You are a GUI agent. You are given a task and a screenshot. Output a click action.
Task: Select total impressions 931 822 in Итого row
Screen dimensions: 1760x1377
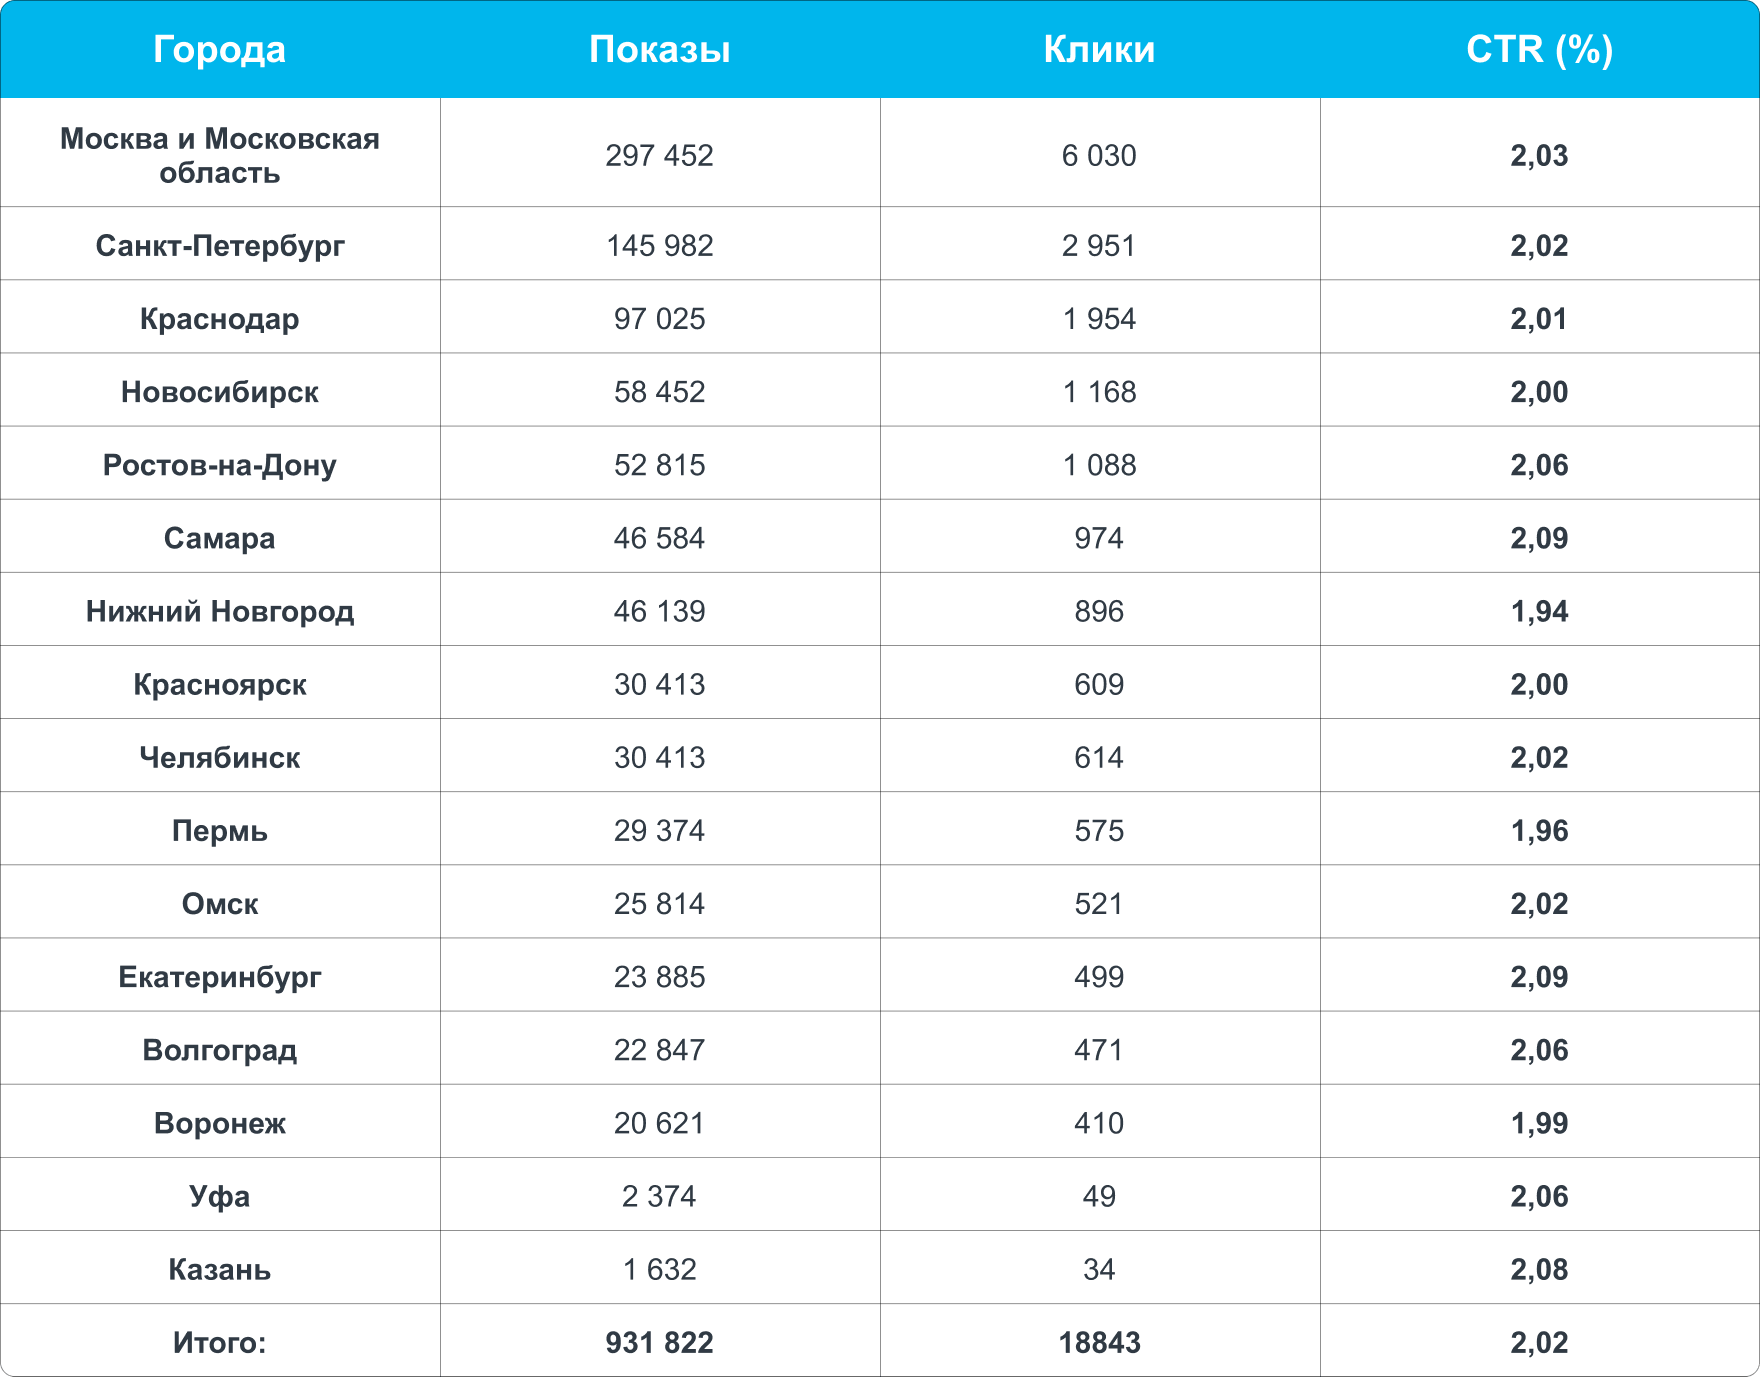659,1342
